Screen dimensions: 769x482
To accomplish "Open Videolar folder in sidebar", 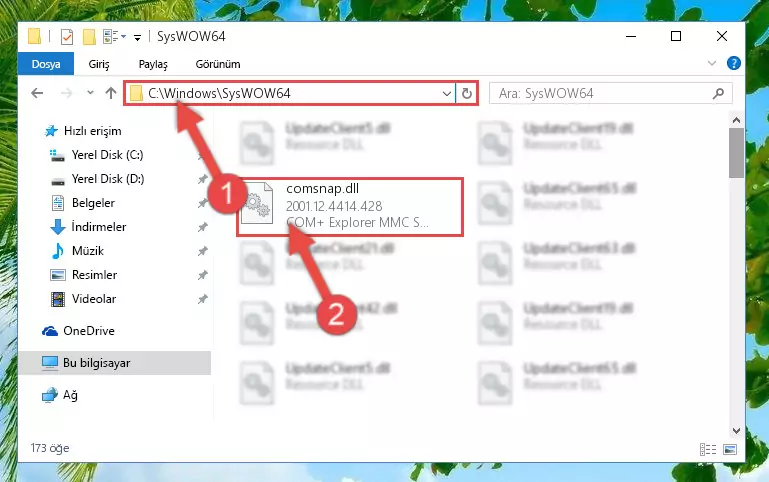I will [93, 299].
